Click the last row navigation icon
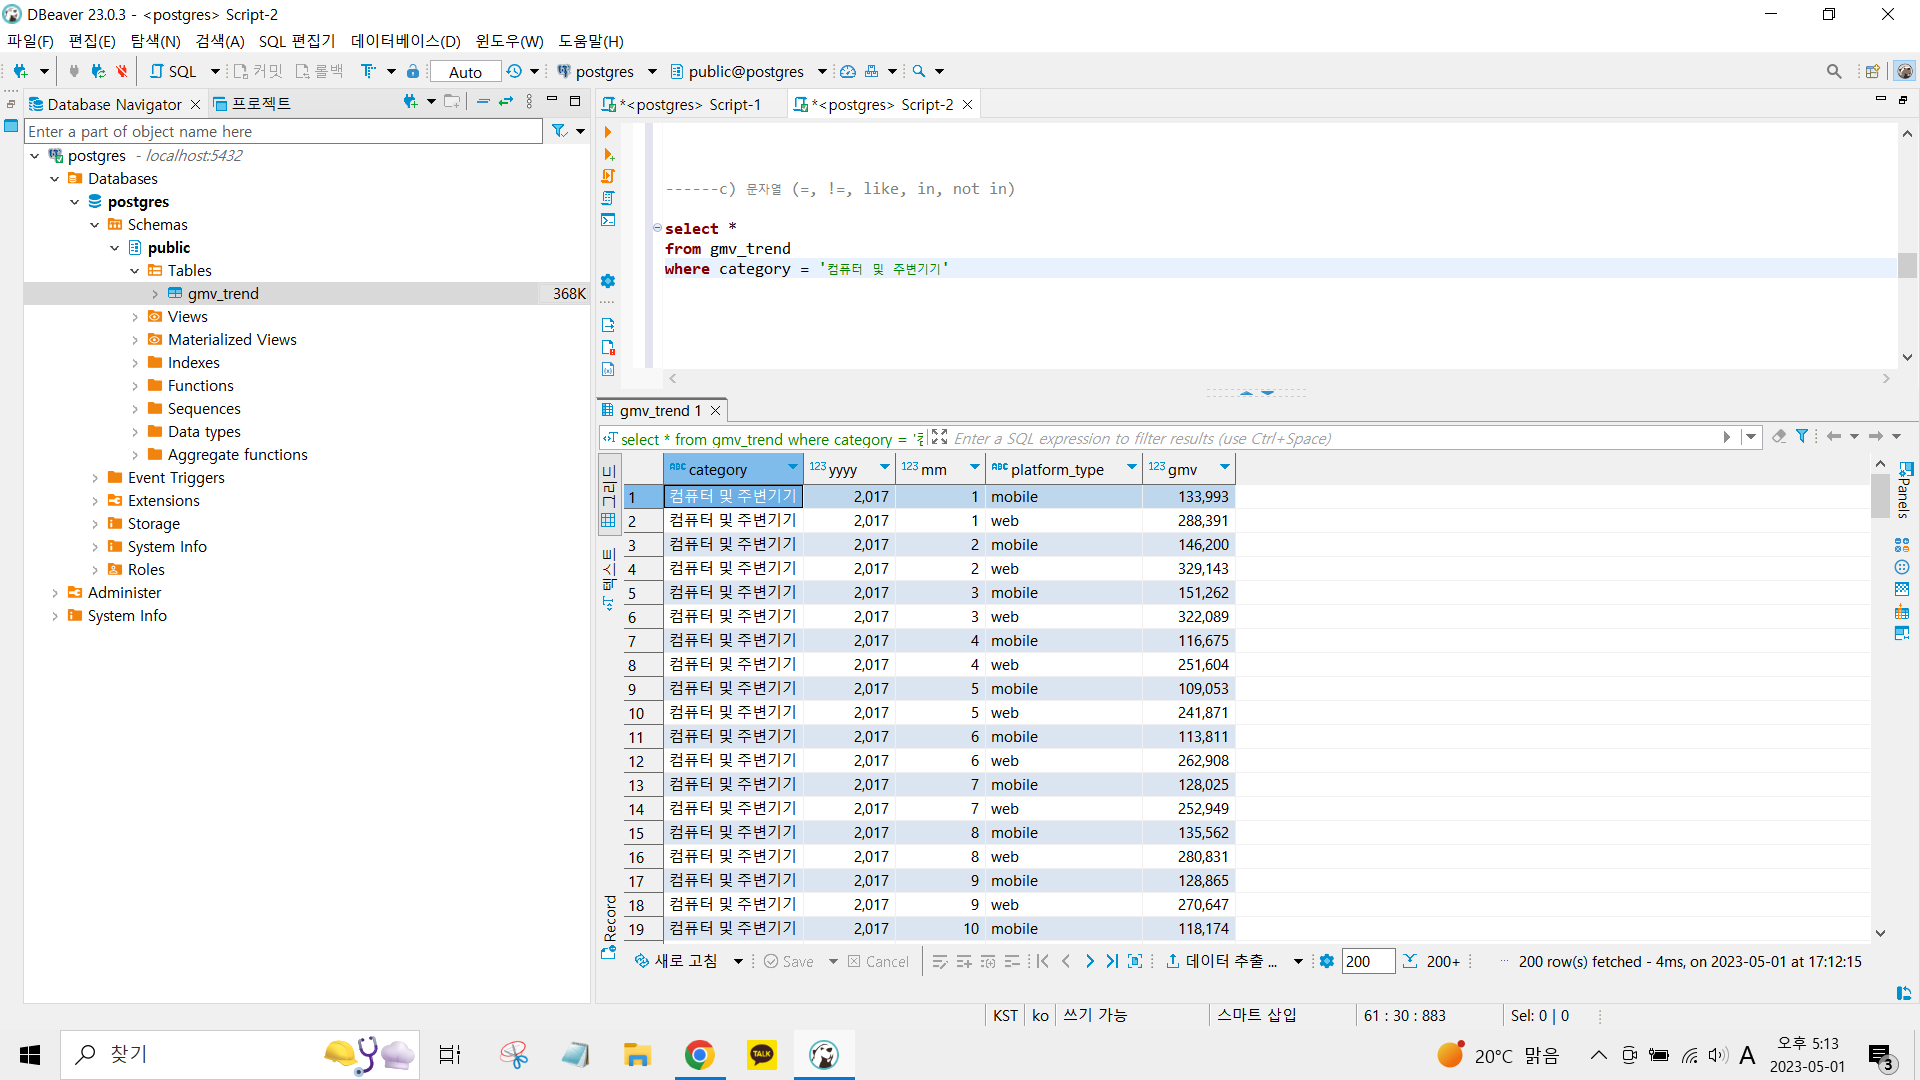This screenshot has width=1920, height=1080. (x=1112, y=961)
